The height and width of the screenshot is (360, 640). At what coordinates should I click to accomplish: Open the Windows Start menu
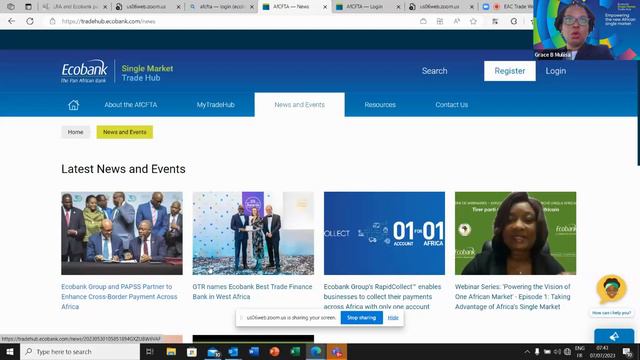pos(10,351)
